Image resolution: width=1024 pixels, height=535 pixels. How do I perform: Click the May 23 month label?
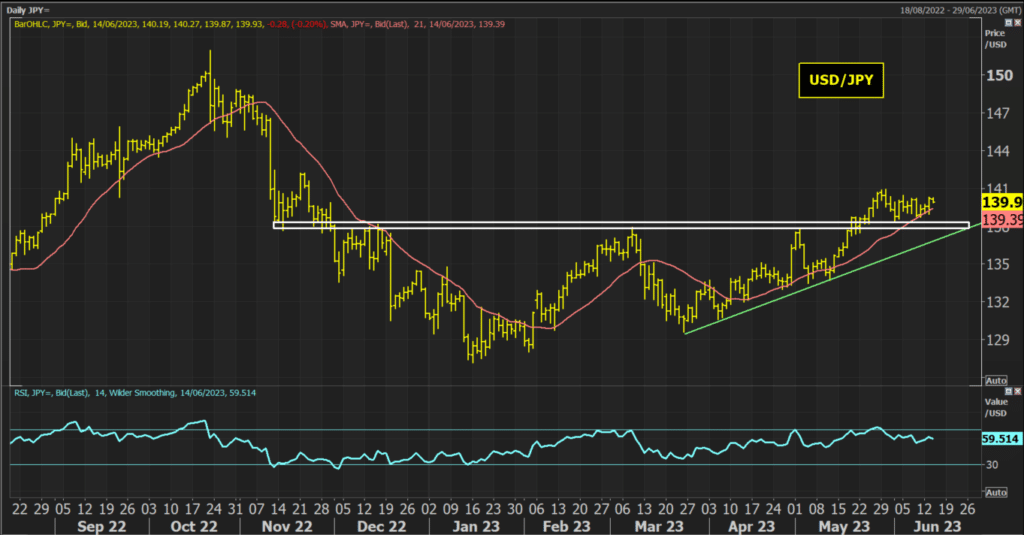[x=844, y=527]
